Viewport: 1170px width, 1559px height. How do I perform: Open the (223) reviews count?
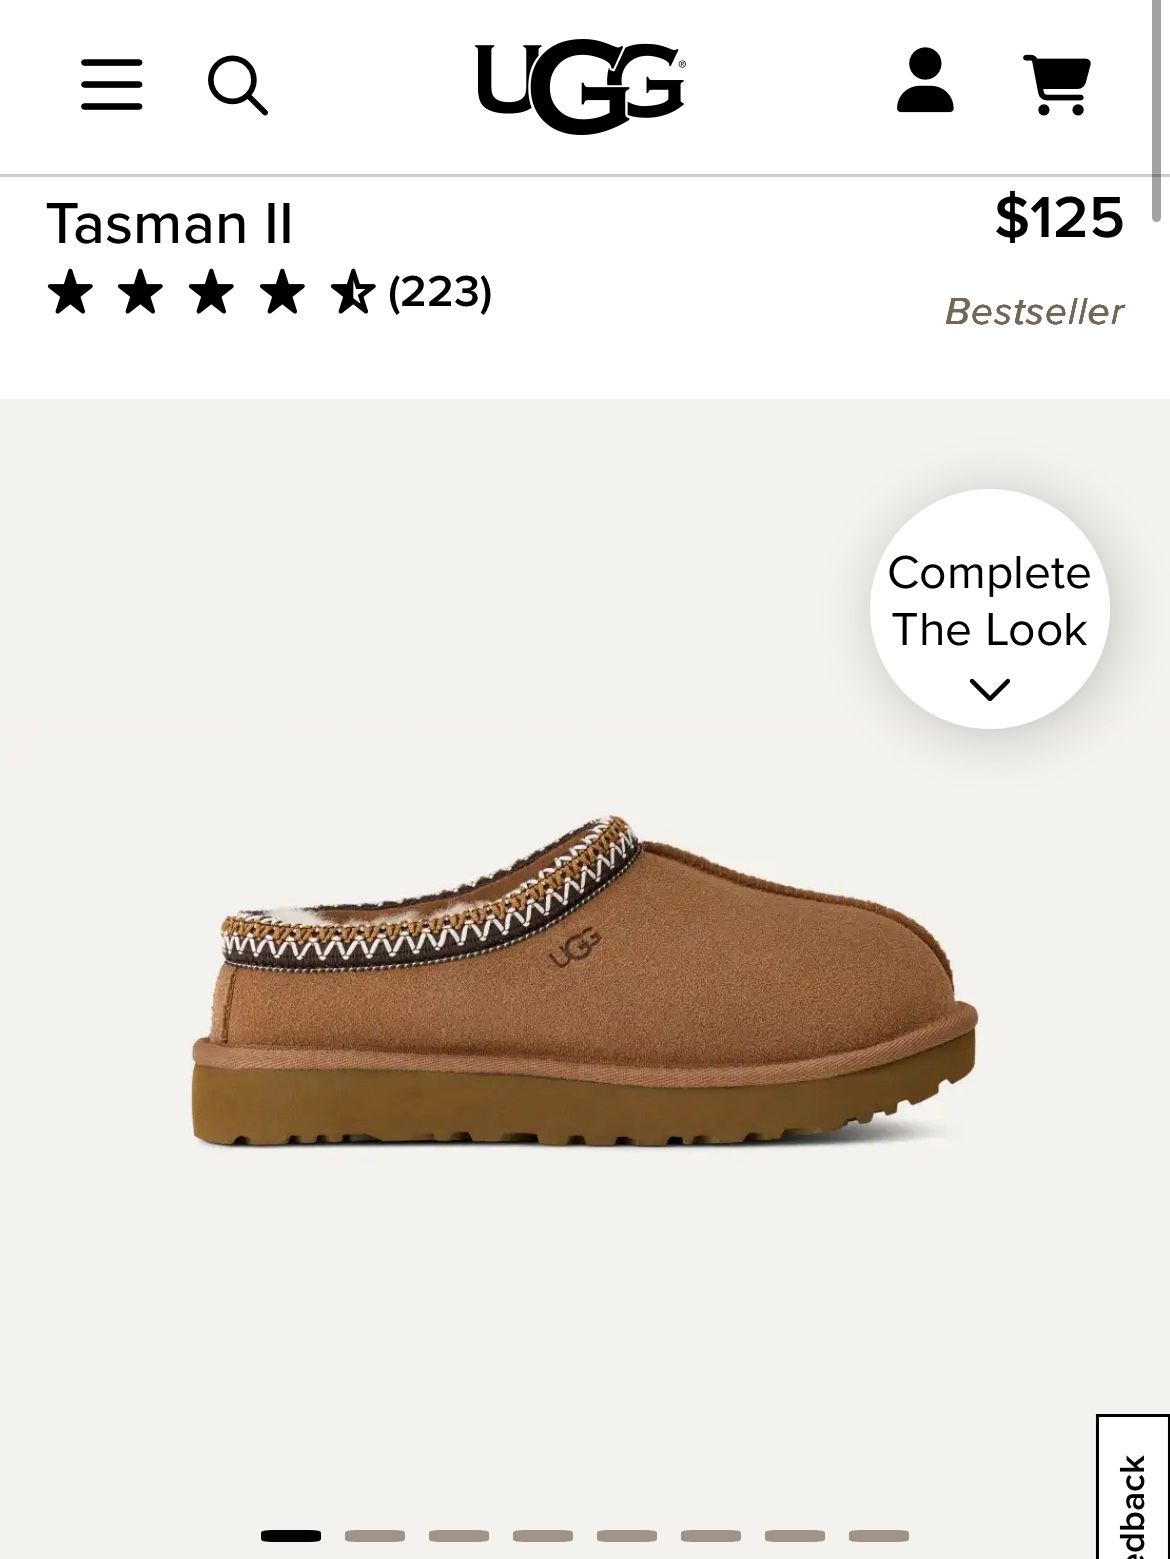[x=440, y=293]
